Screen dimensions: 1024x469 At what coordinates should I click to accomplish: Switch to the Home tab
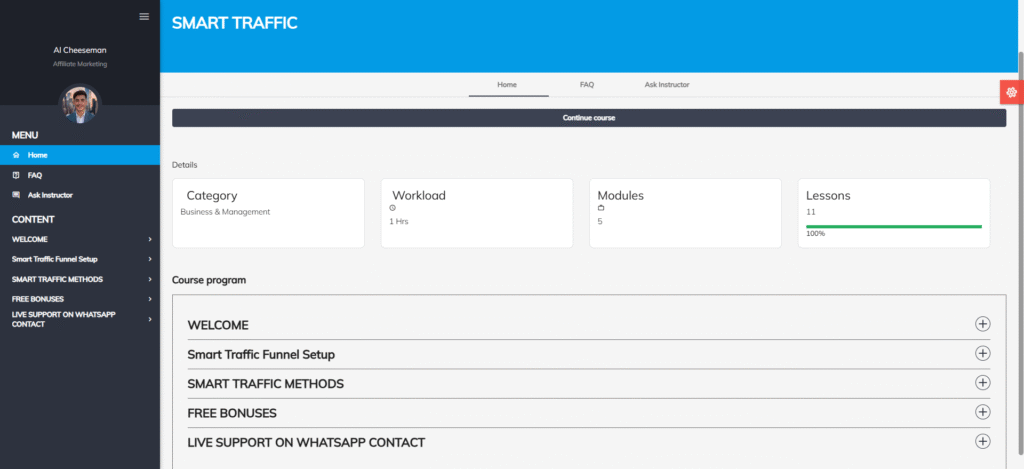point(507,85)
